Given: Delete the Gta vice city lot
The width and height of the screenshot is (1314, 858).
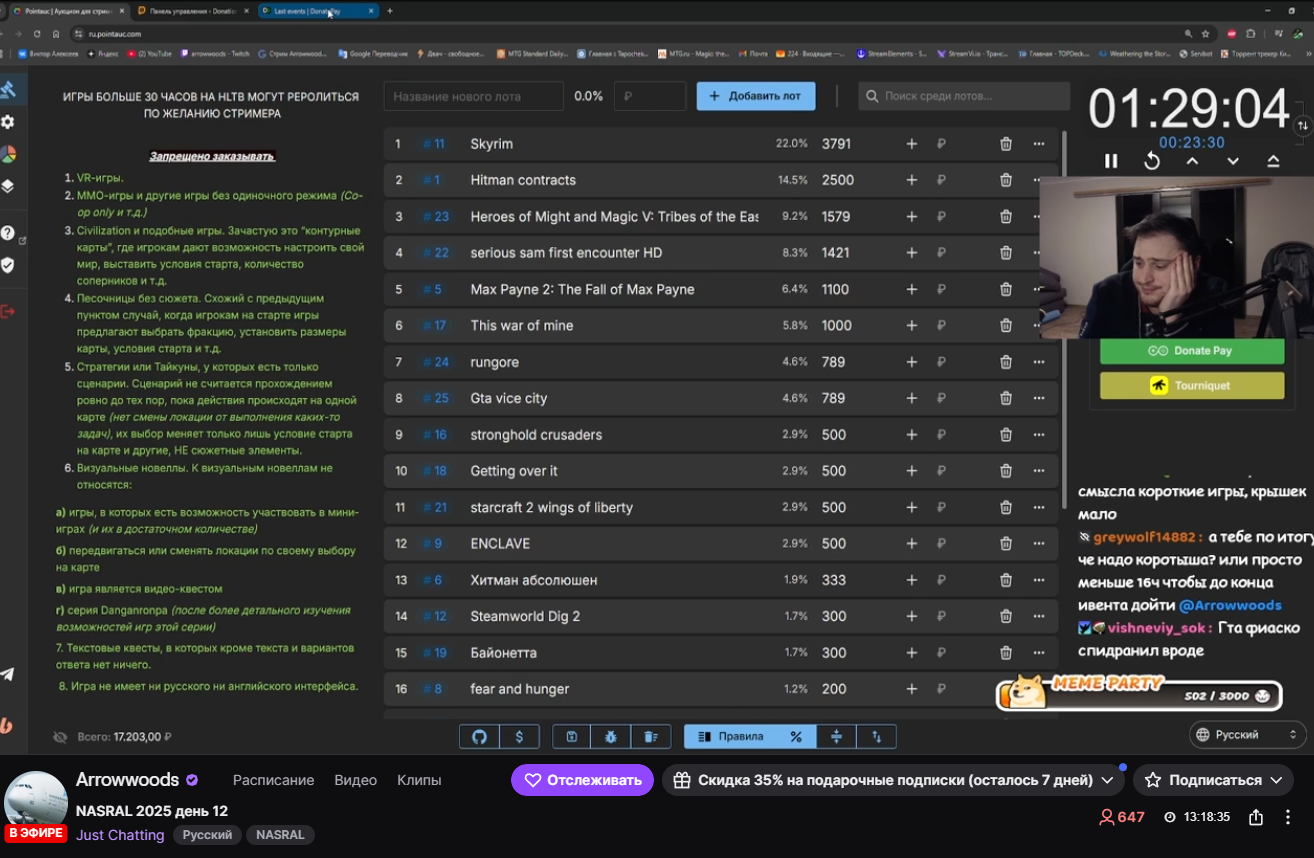Looking at the screenshot, I should (x=1006, y=398).
